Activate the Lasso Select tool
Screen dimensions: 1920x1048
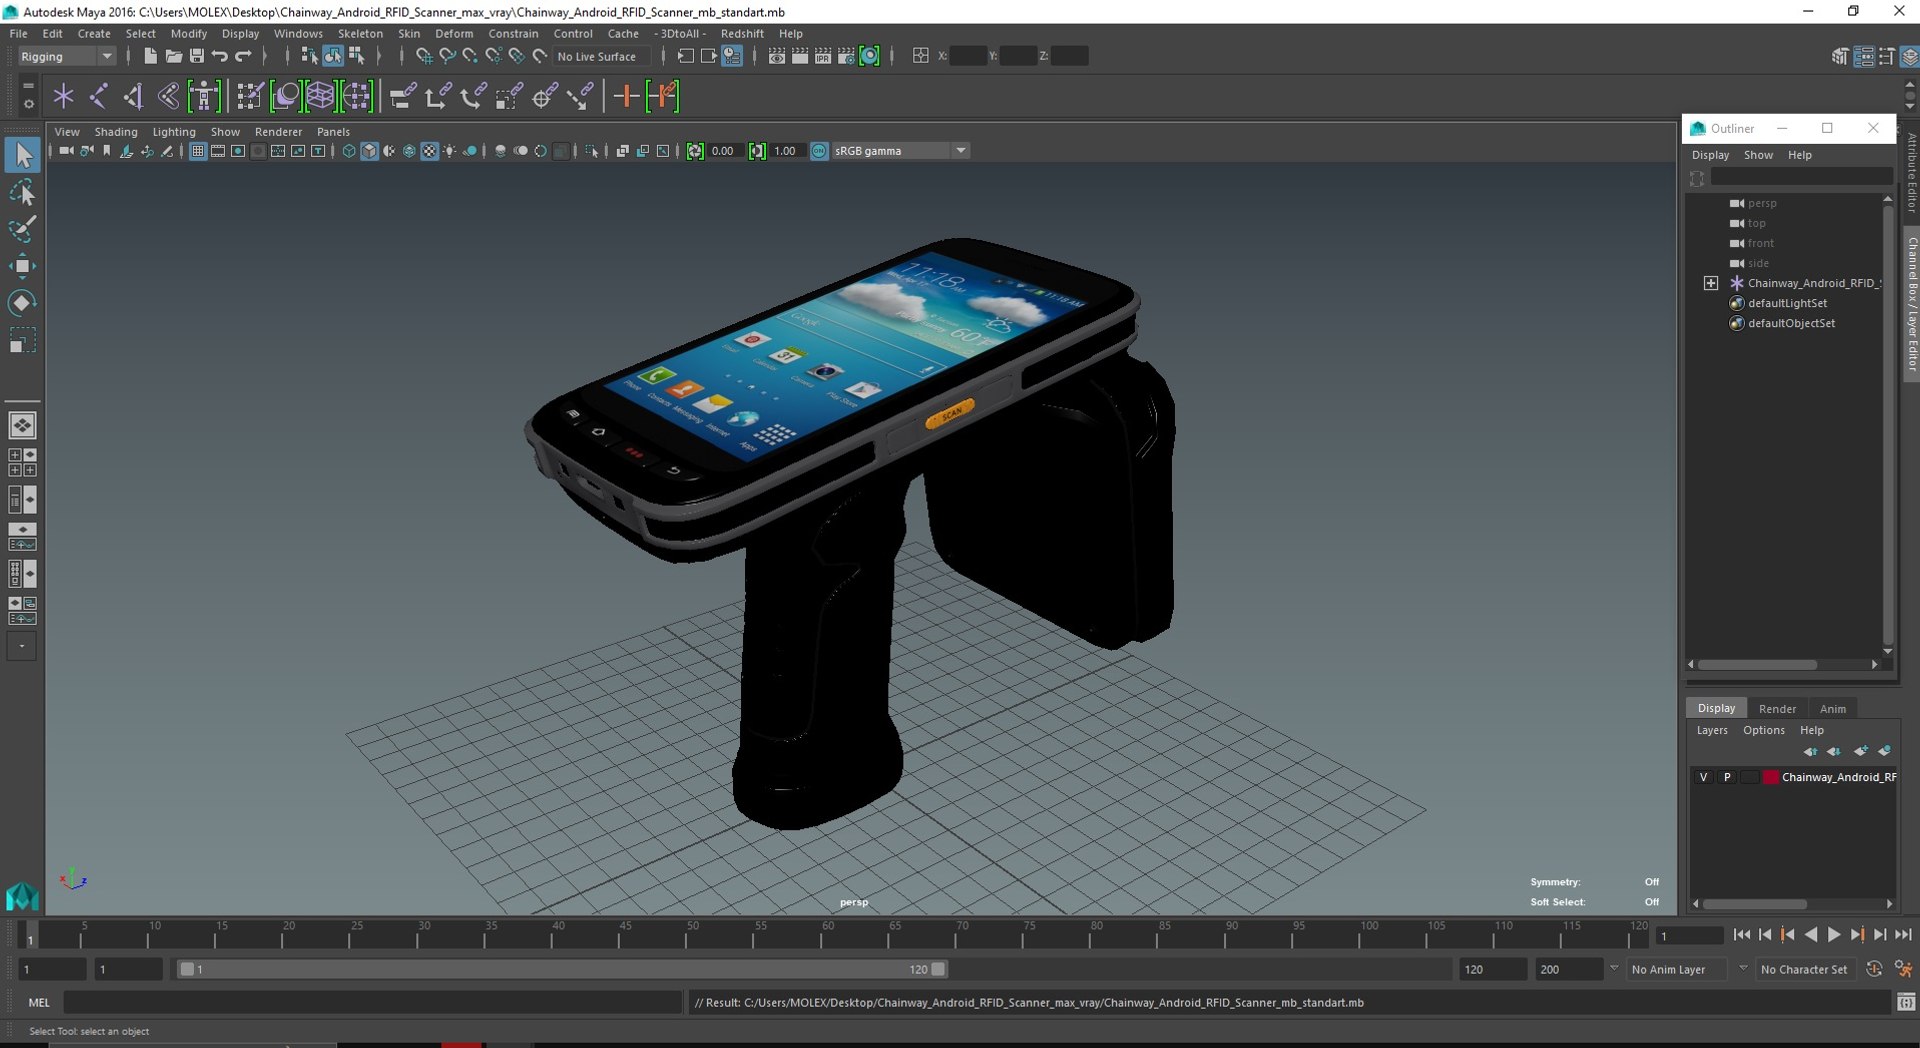click(22, 192)
